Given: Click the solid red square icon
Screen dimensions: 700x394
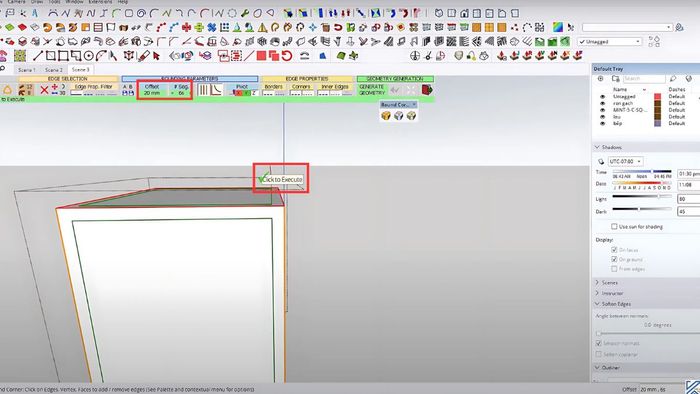Looking at the screenshot, I should pos(261,56).
